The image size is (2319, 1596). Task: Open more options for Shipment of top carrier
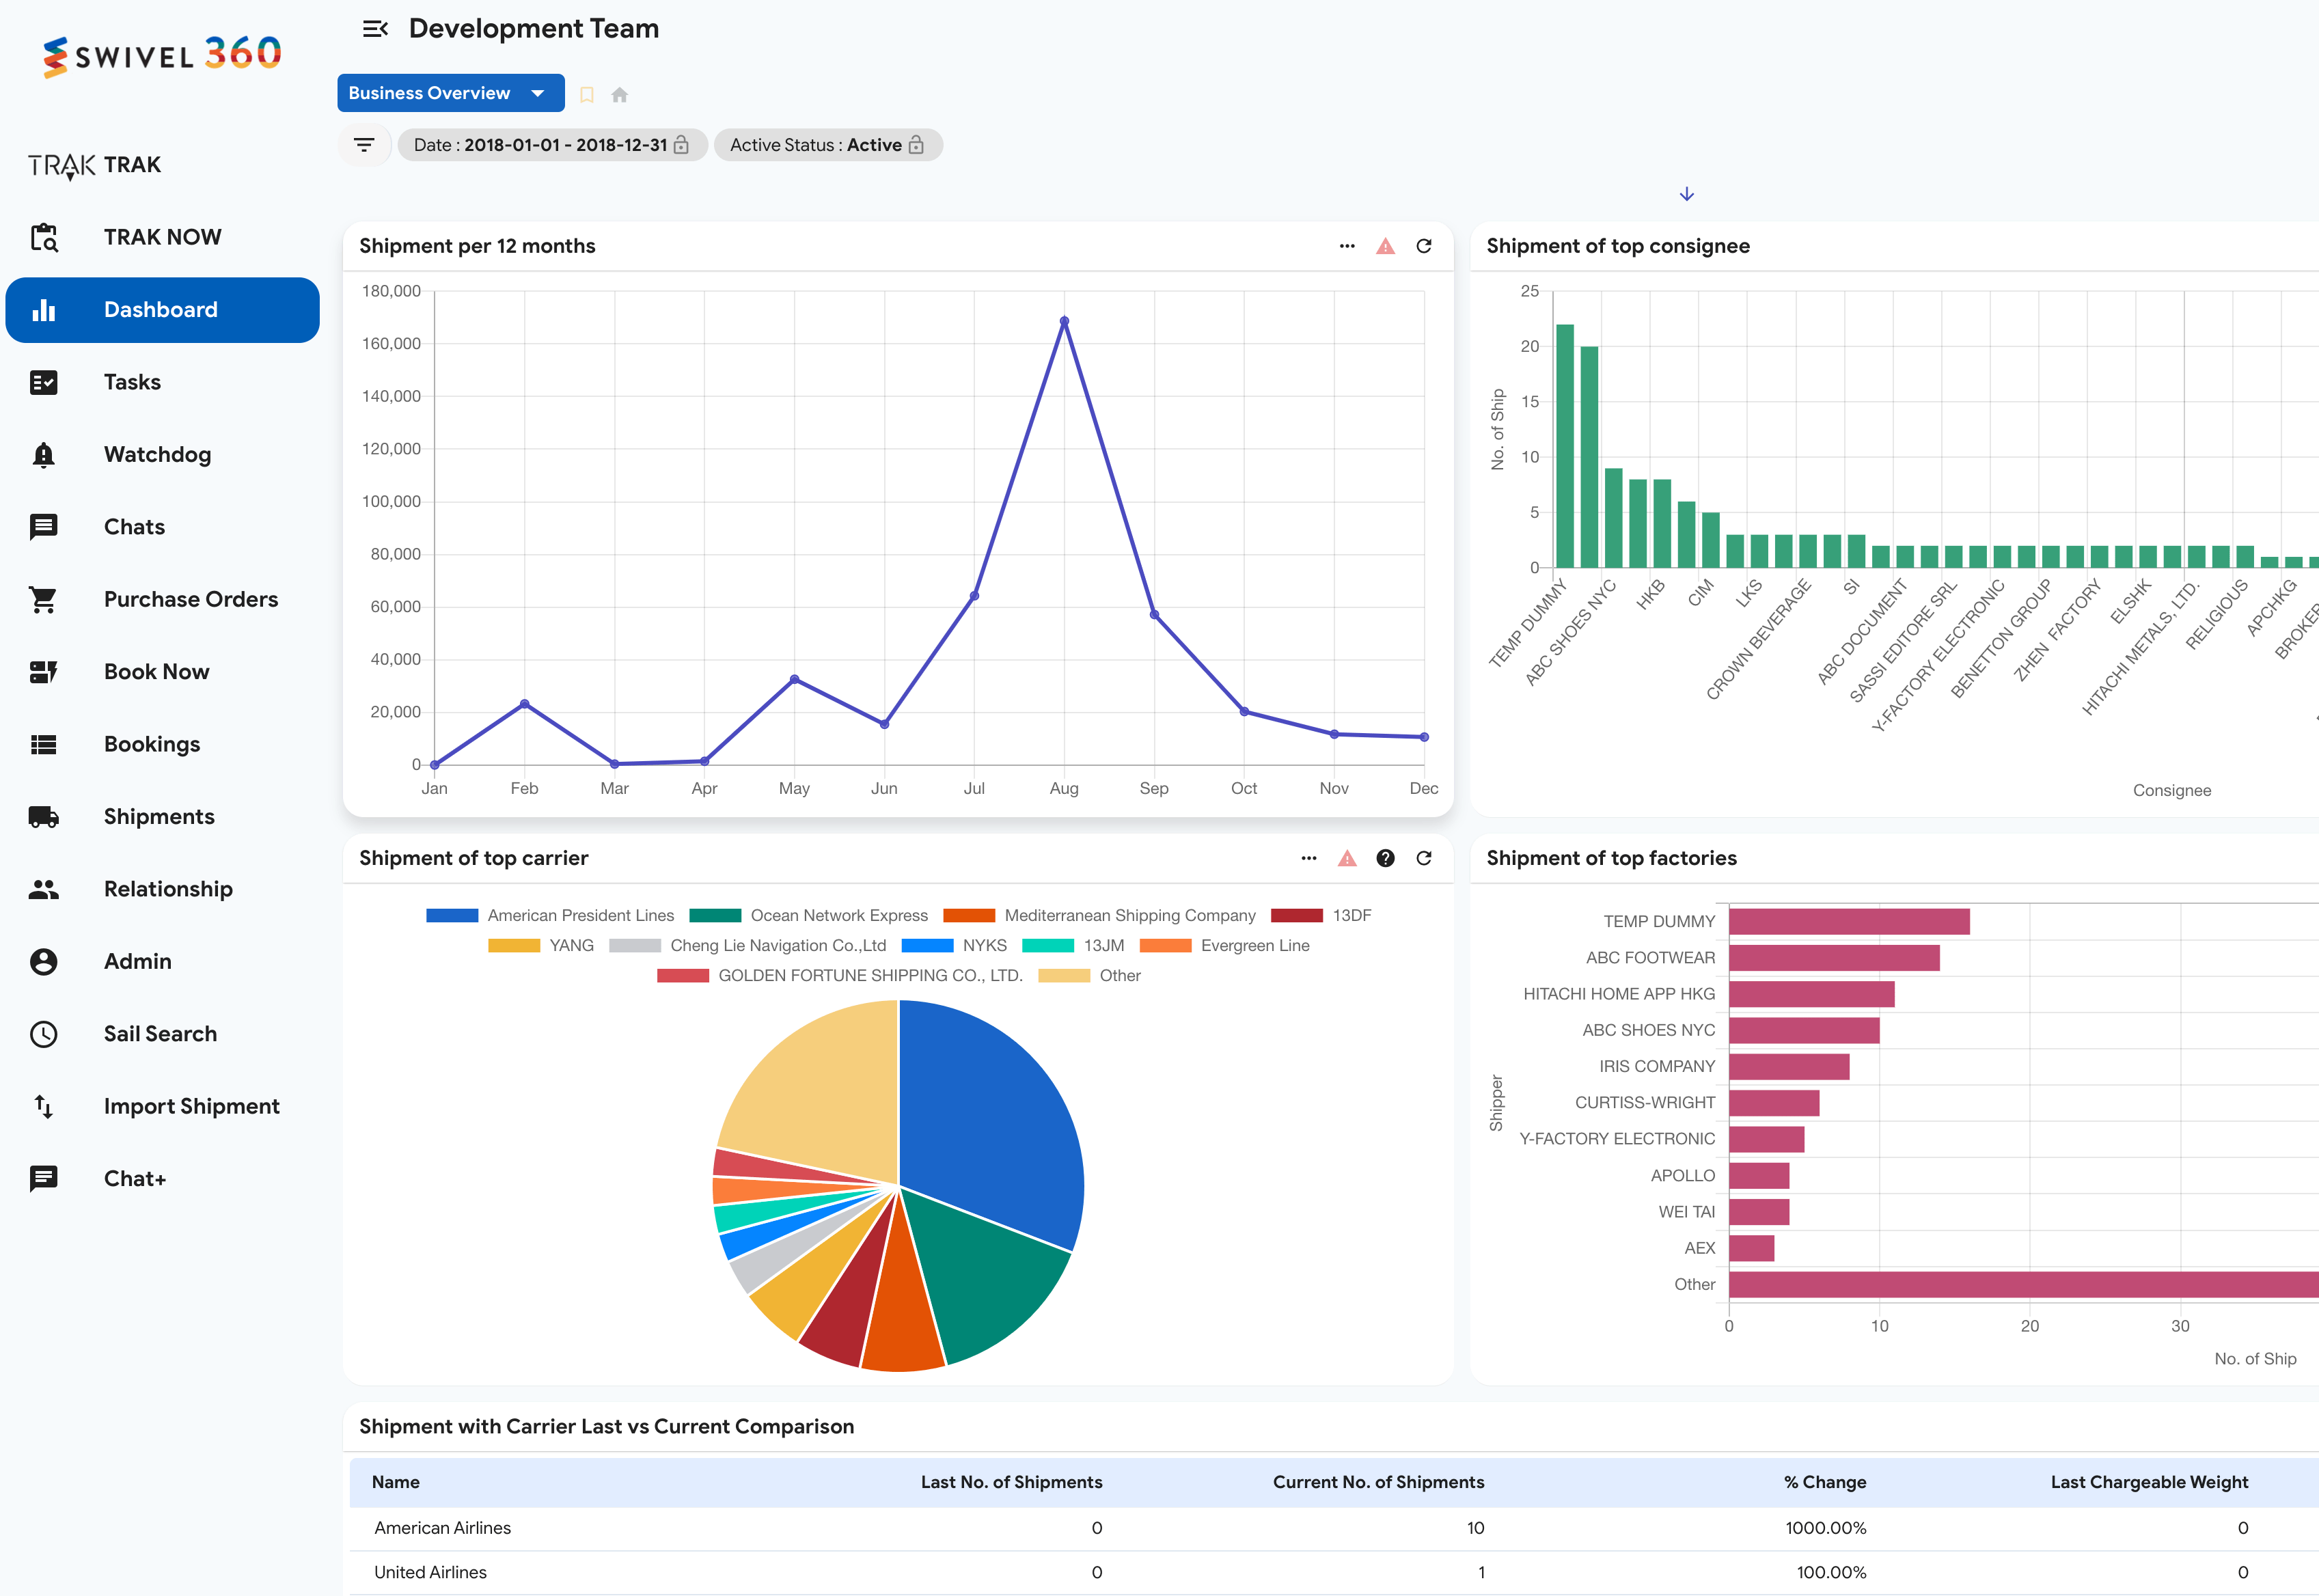[1309, 858]
